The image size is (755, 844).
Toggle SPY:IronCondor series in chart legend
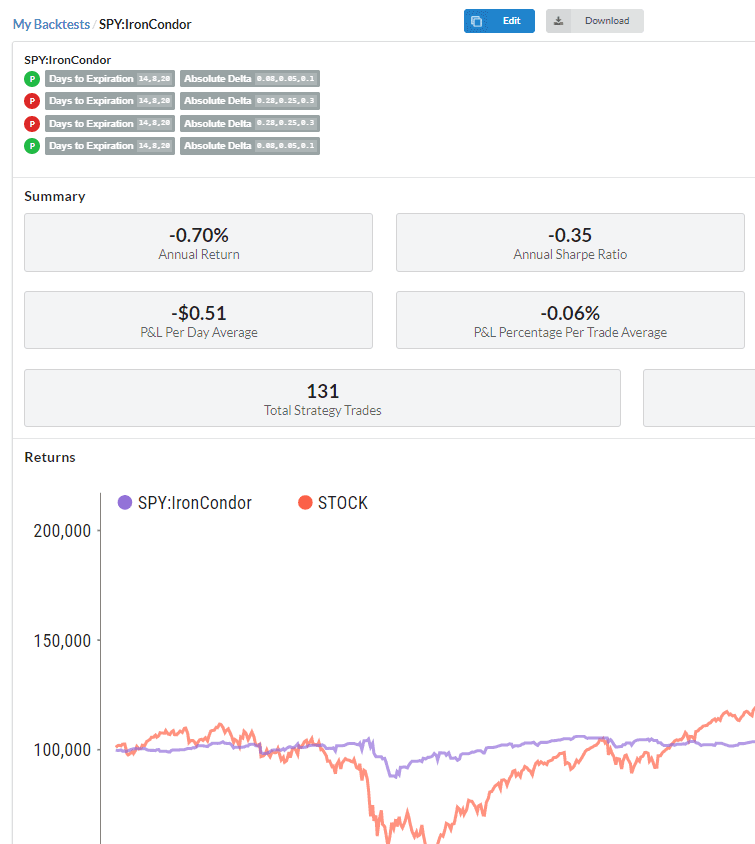tap(185, 503)
